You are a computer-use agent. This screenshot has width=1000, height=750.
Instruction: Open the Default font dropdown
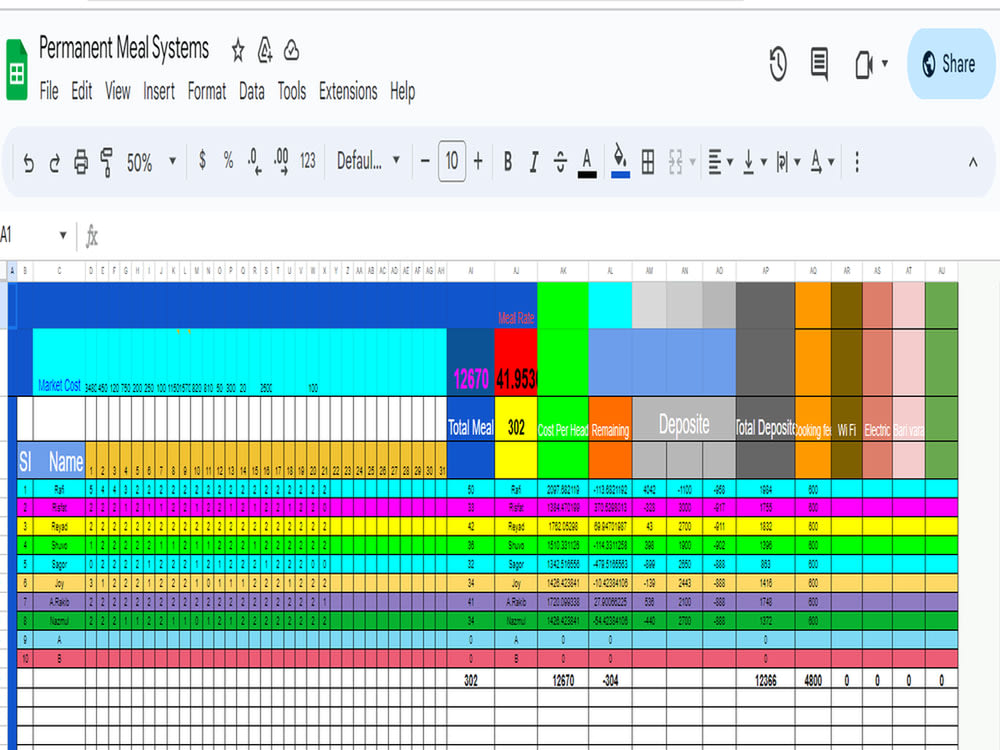coord(369,161)
